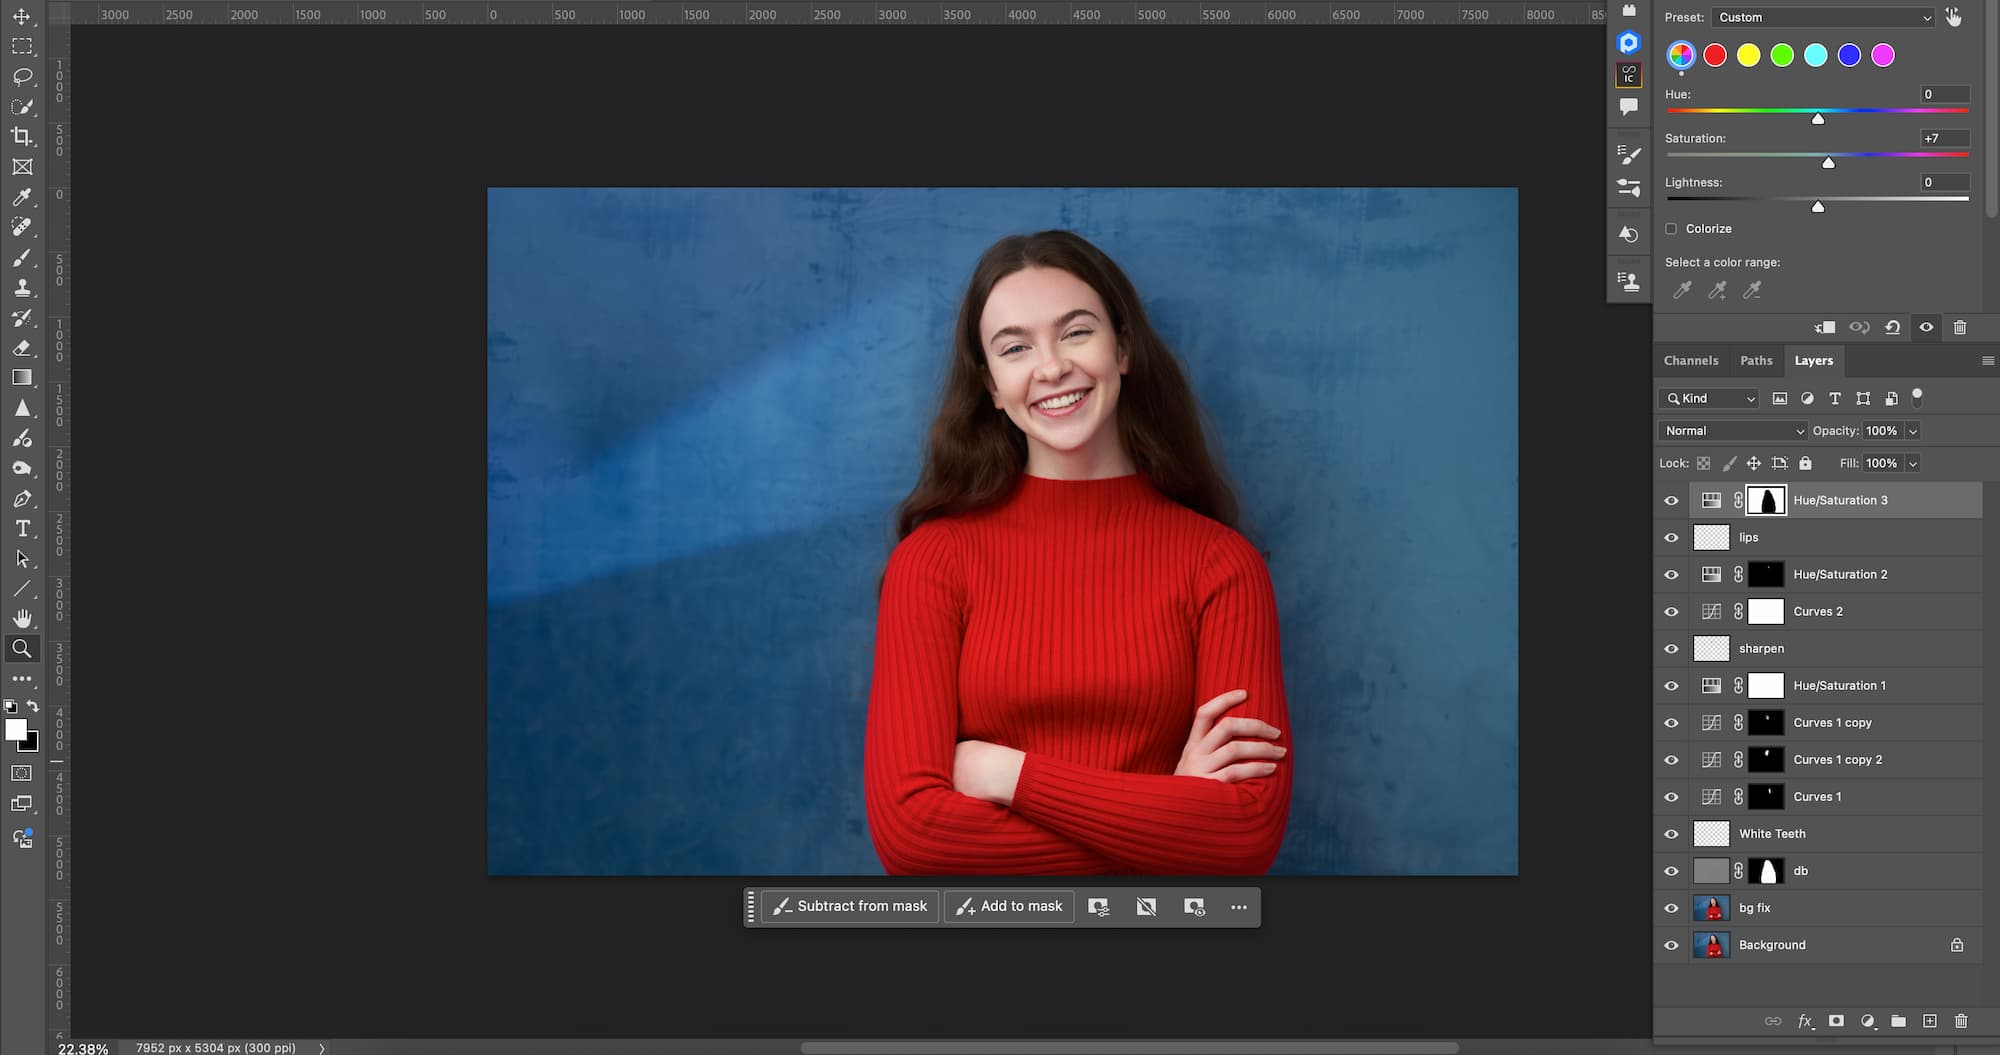Delete layer using the Layers panel trash icon
This screenshot has width=2000, height=1055.
tap(1960, 1021)
